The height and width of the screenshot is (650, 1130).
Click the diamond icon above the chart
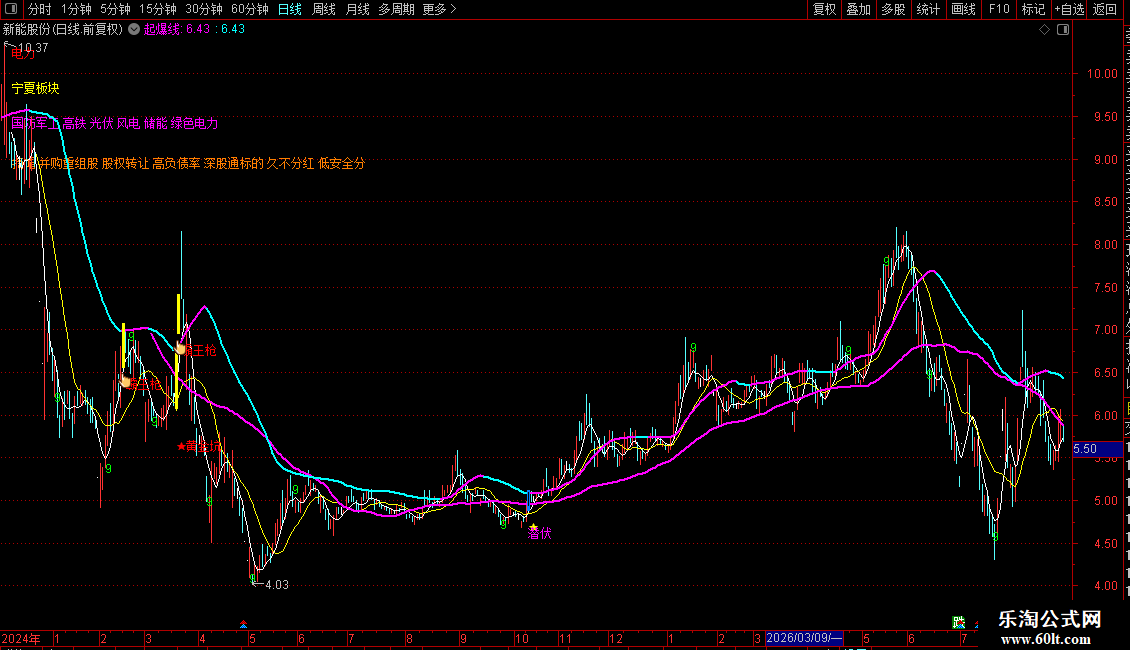[1044, 30]
